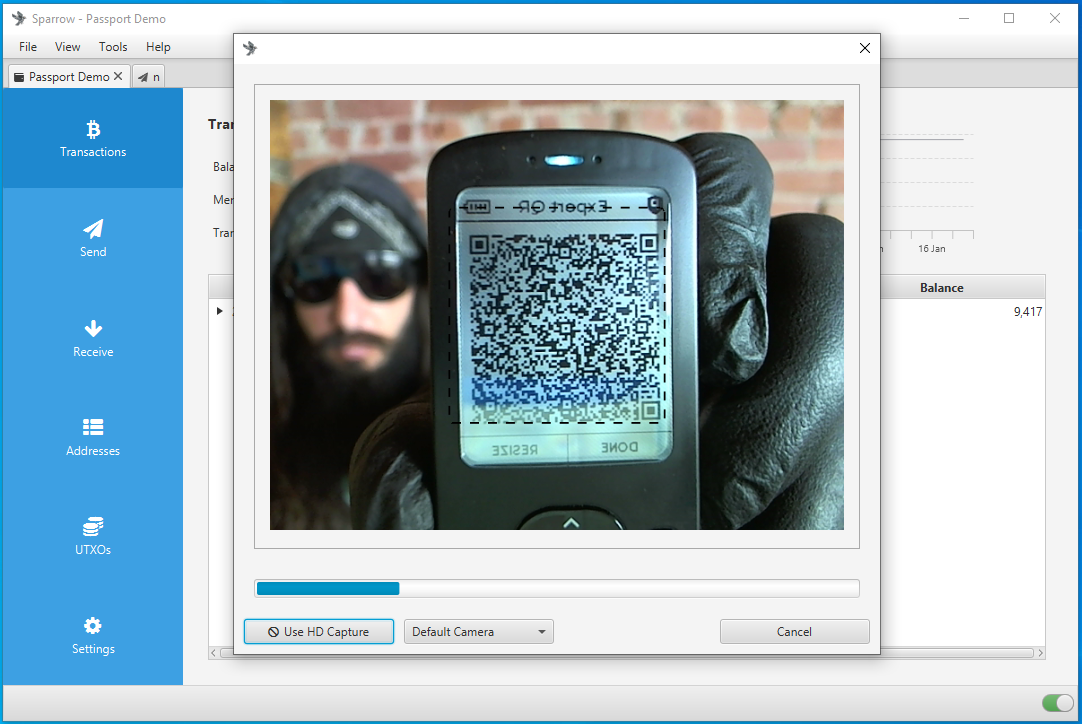Click the webcam preview image

[557, 315]
